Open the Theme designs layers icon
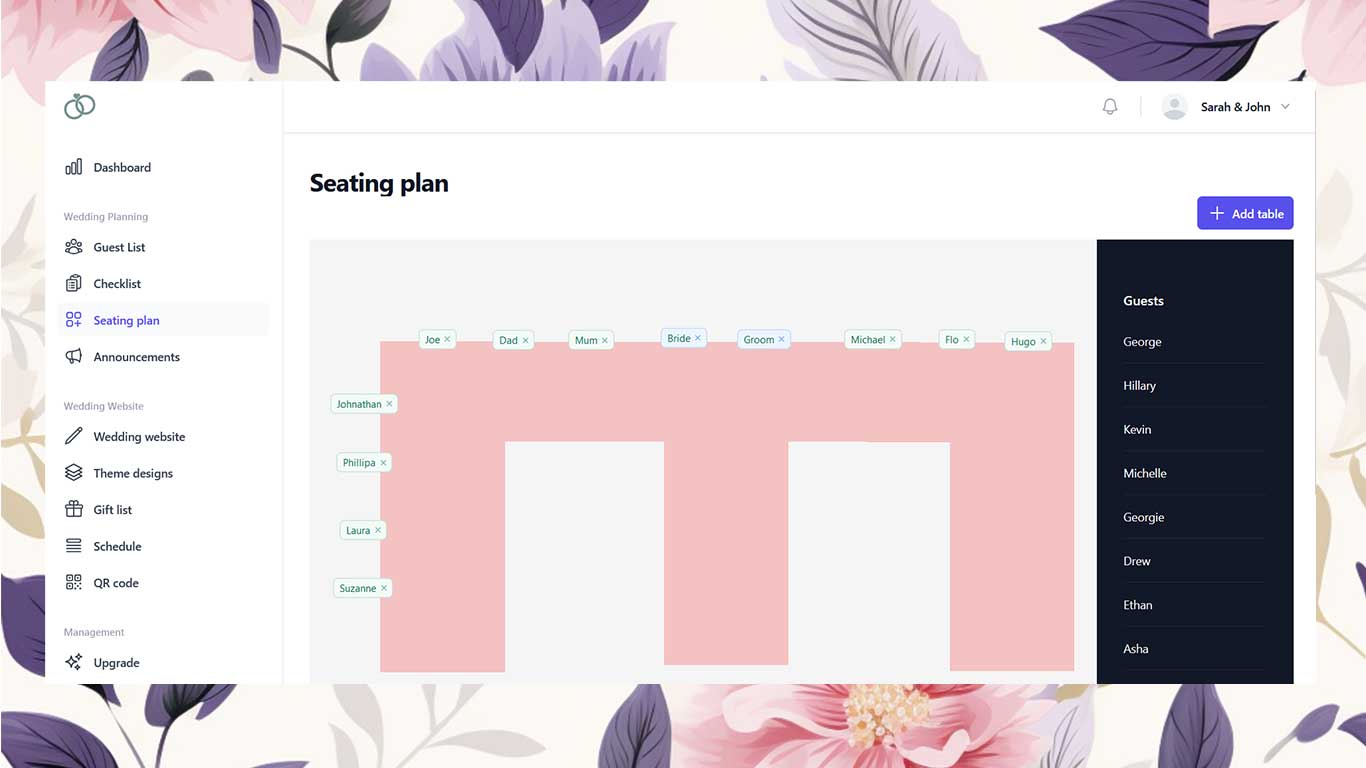1366x768 pixels. 74,472
